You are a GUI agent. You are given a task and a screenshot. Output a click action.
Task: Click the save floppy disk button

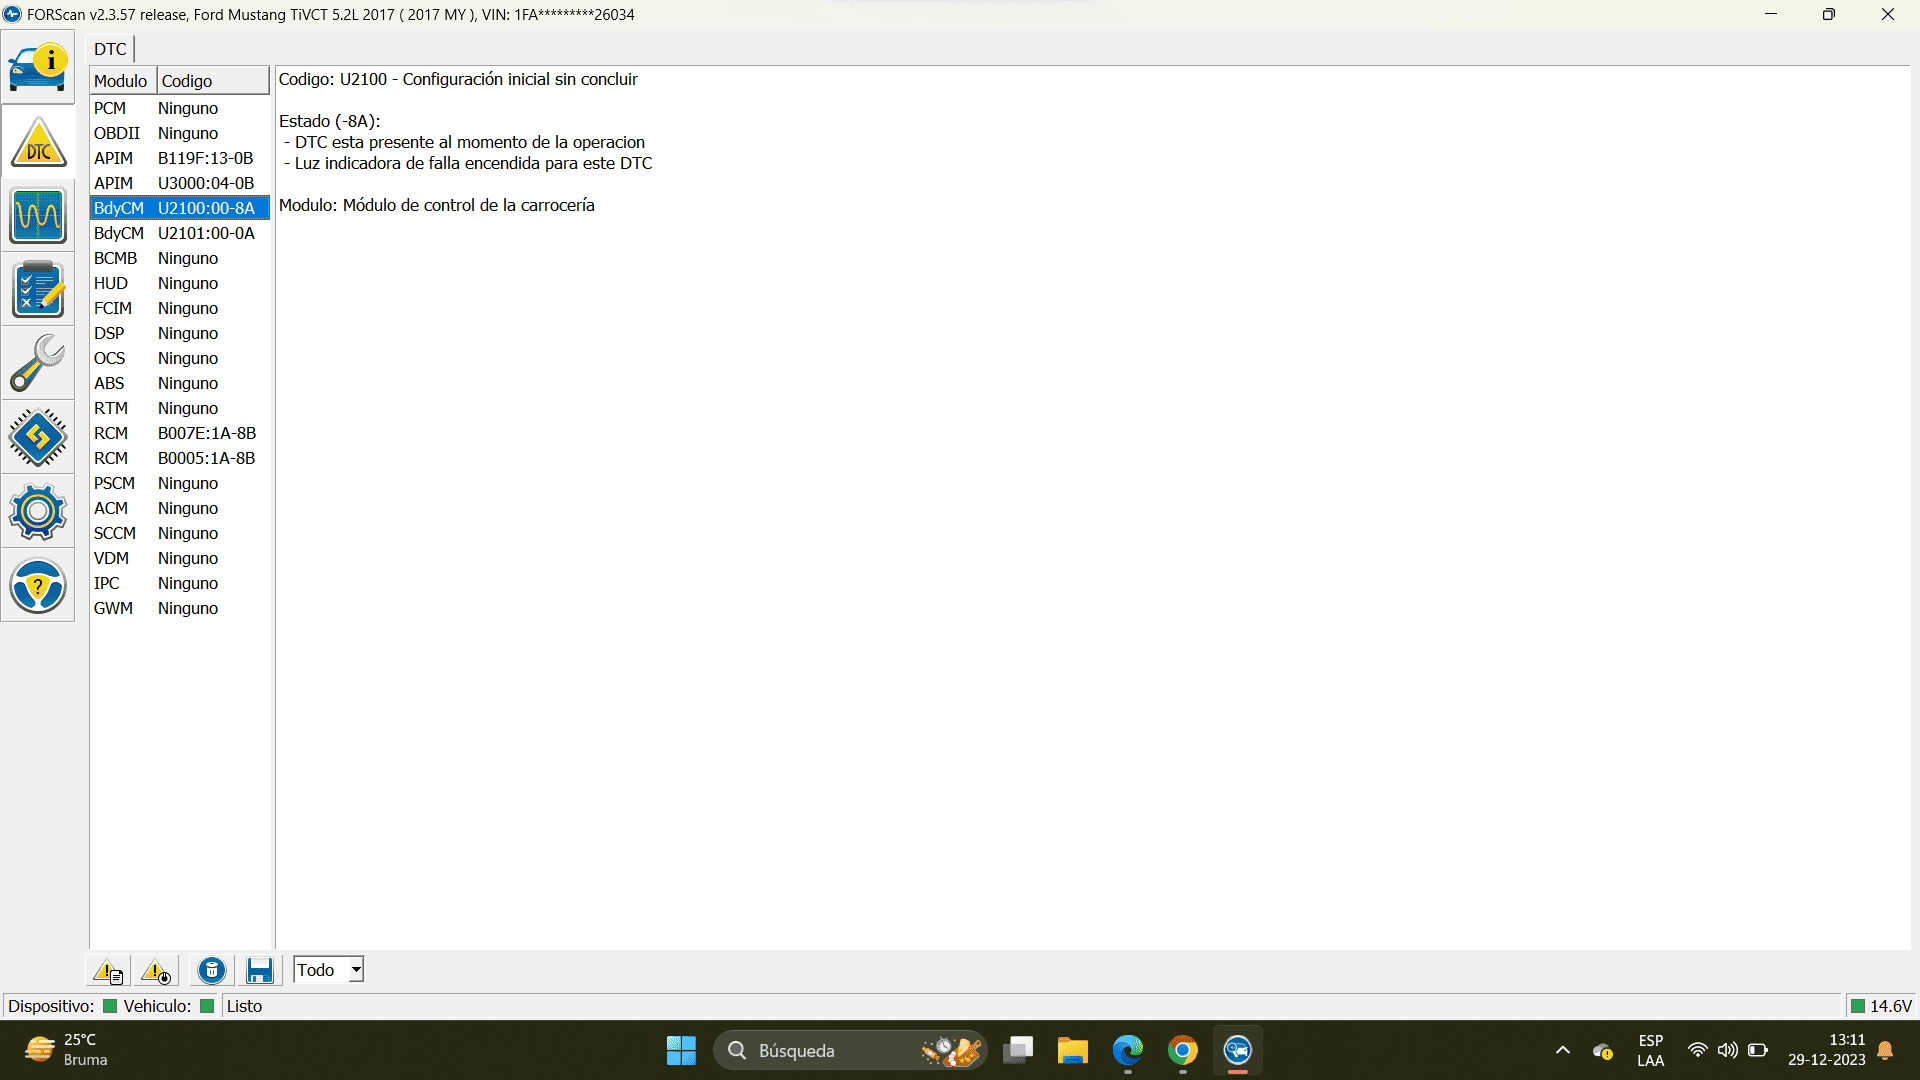260,970
